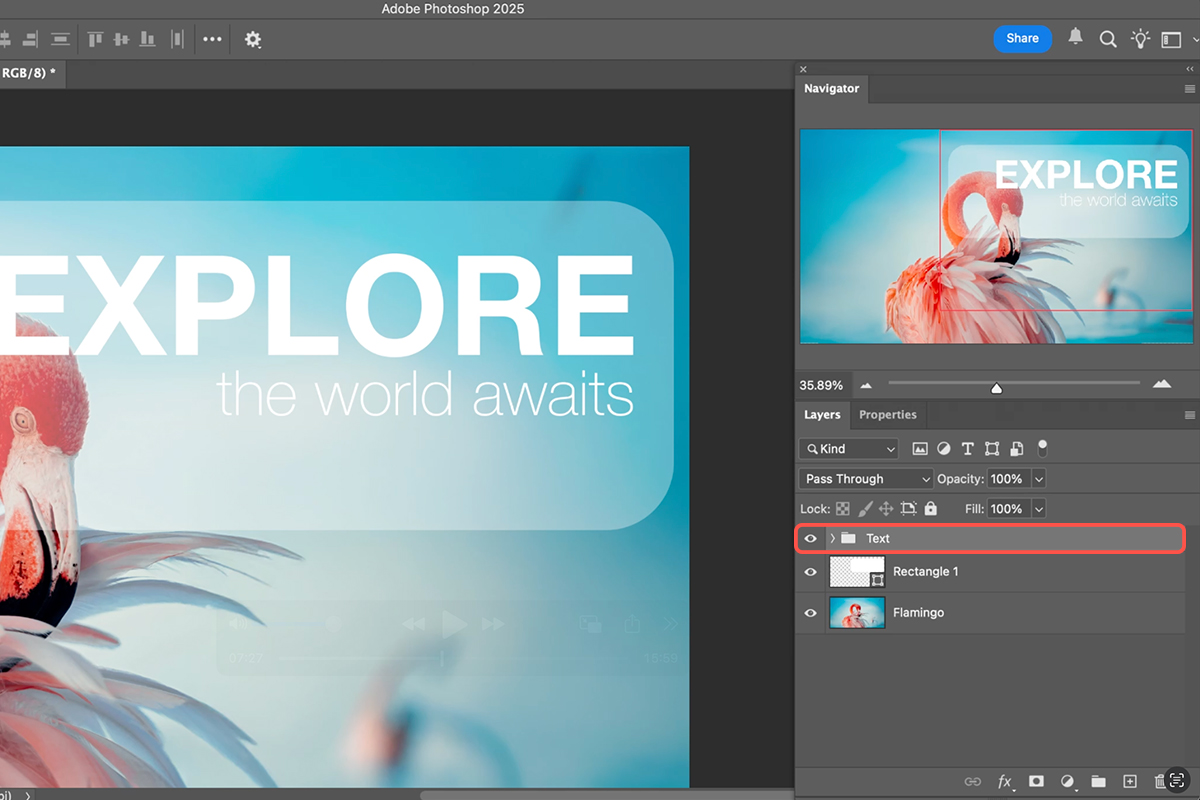Screen dimensions: 1200x800
Task: Select the Navigator panel tab
Action: point(831,89)
